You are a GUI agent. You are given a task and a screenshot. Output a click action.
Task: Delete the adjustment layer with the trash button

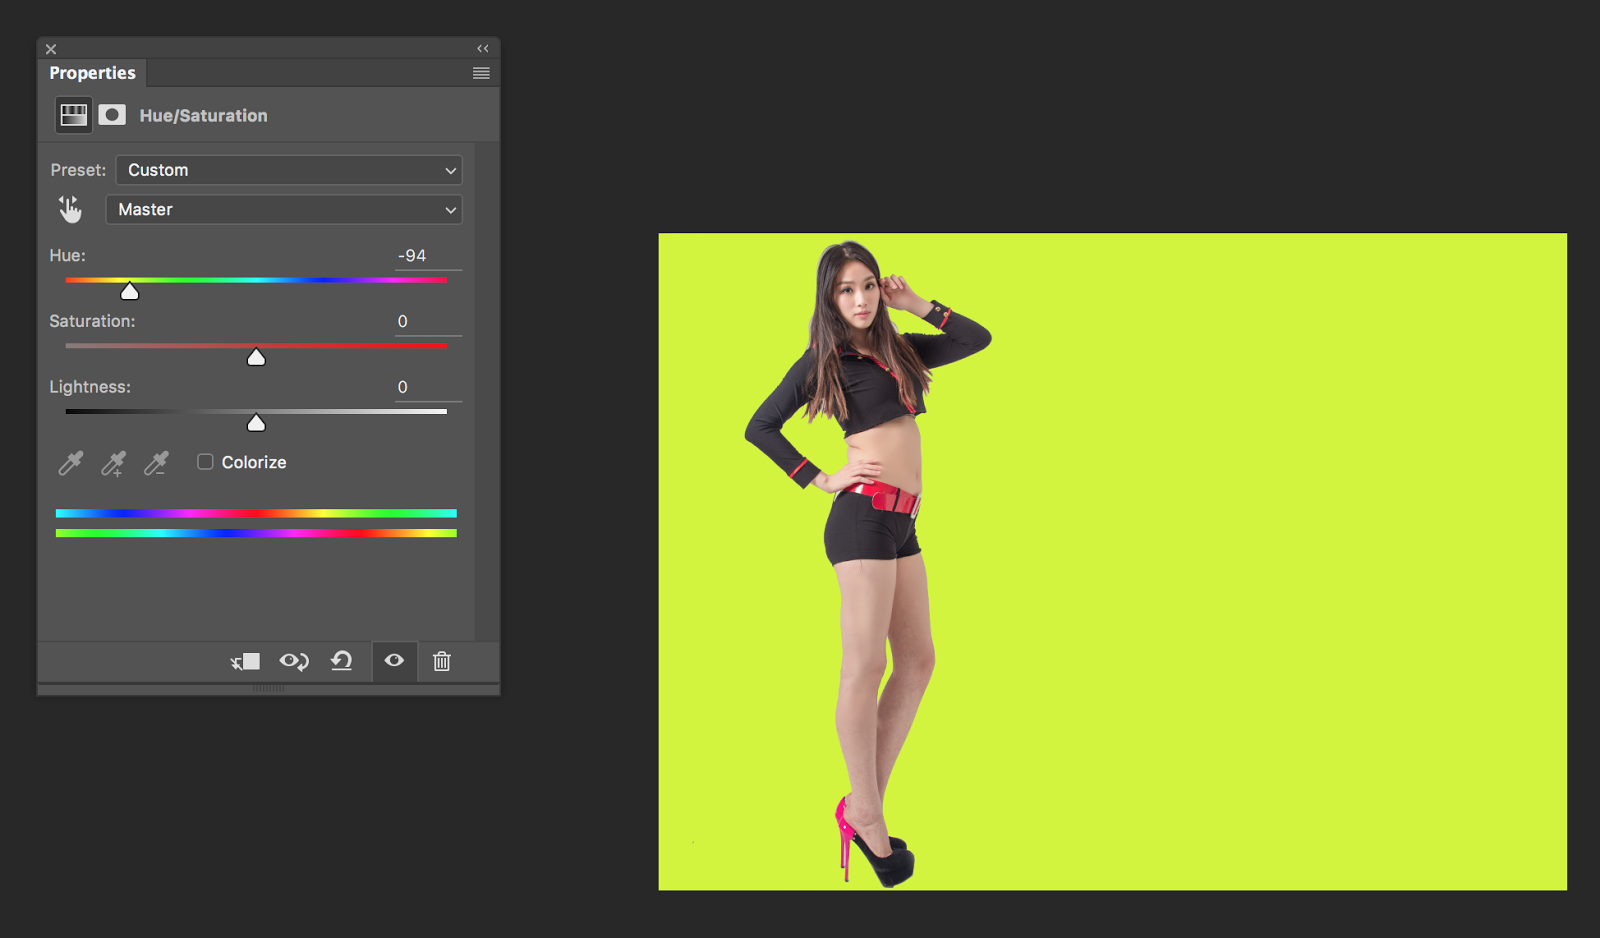(441, 661)
